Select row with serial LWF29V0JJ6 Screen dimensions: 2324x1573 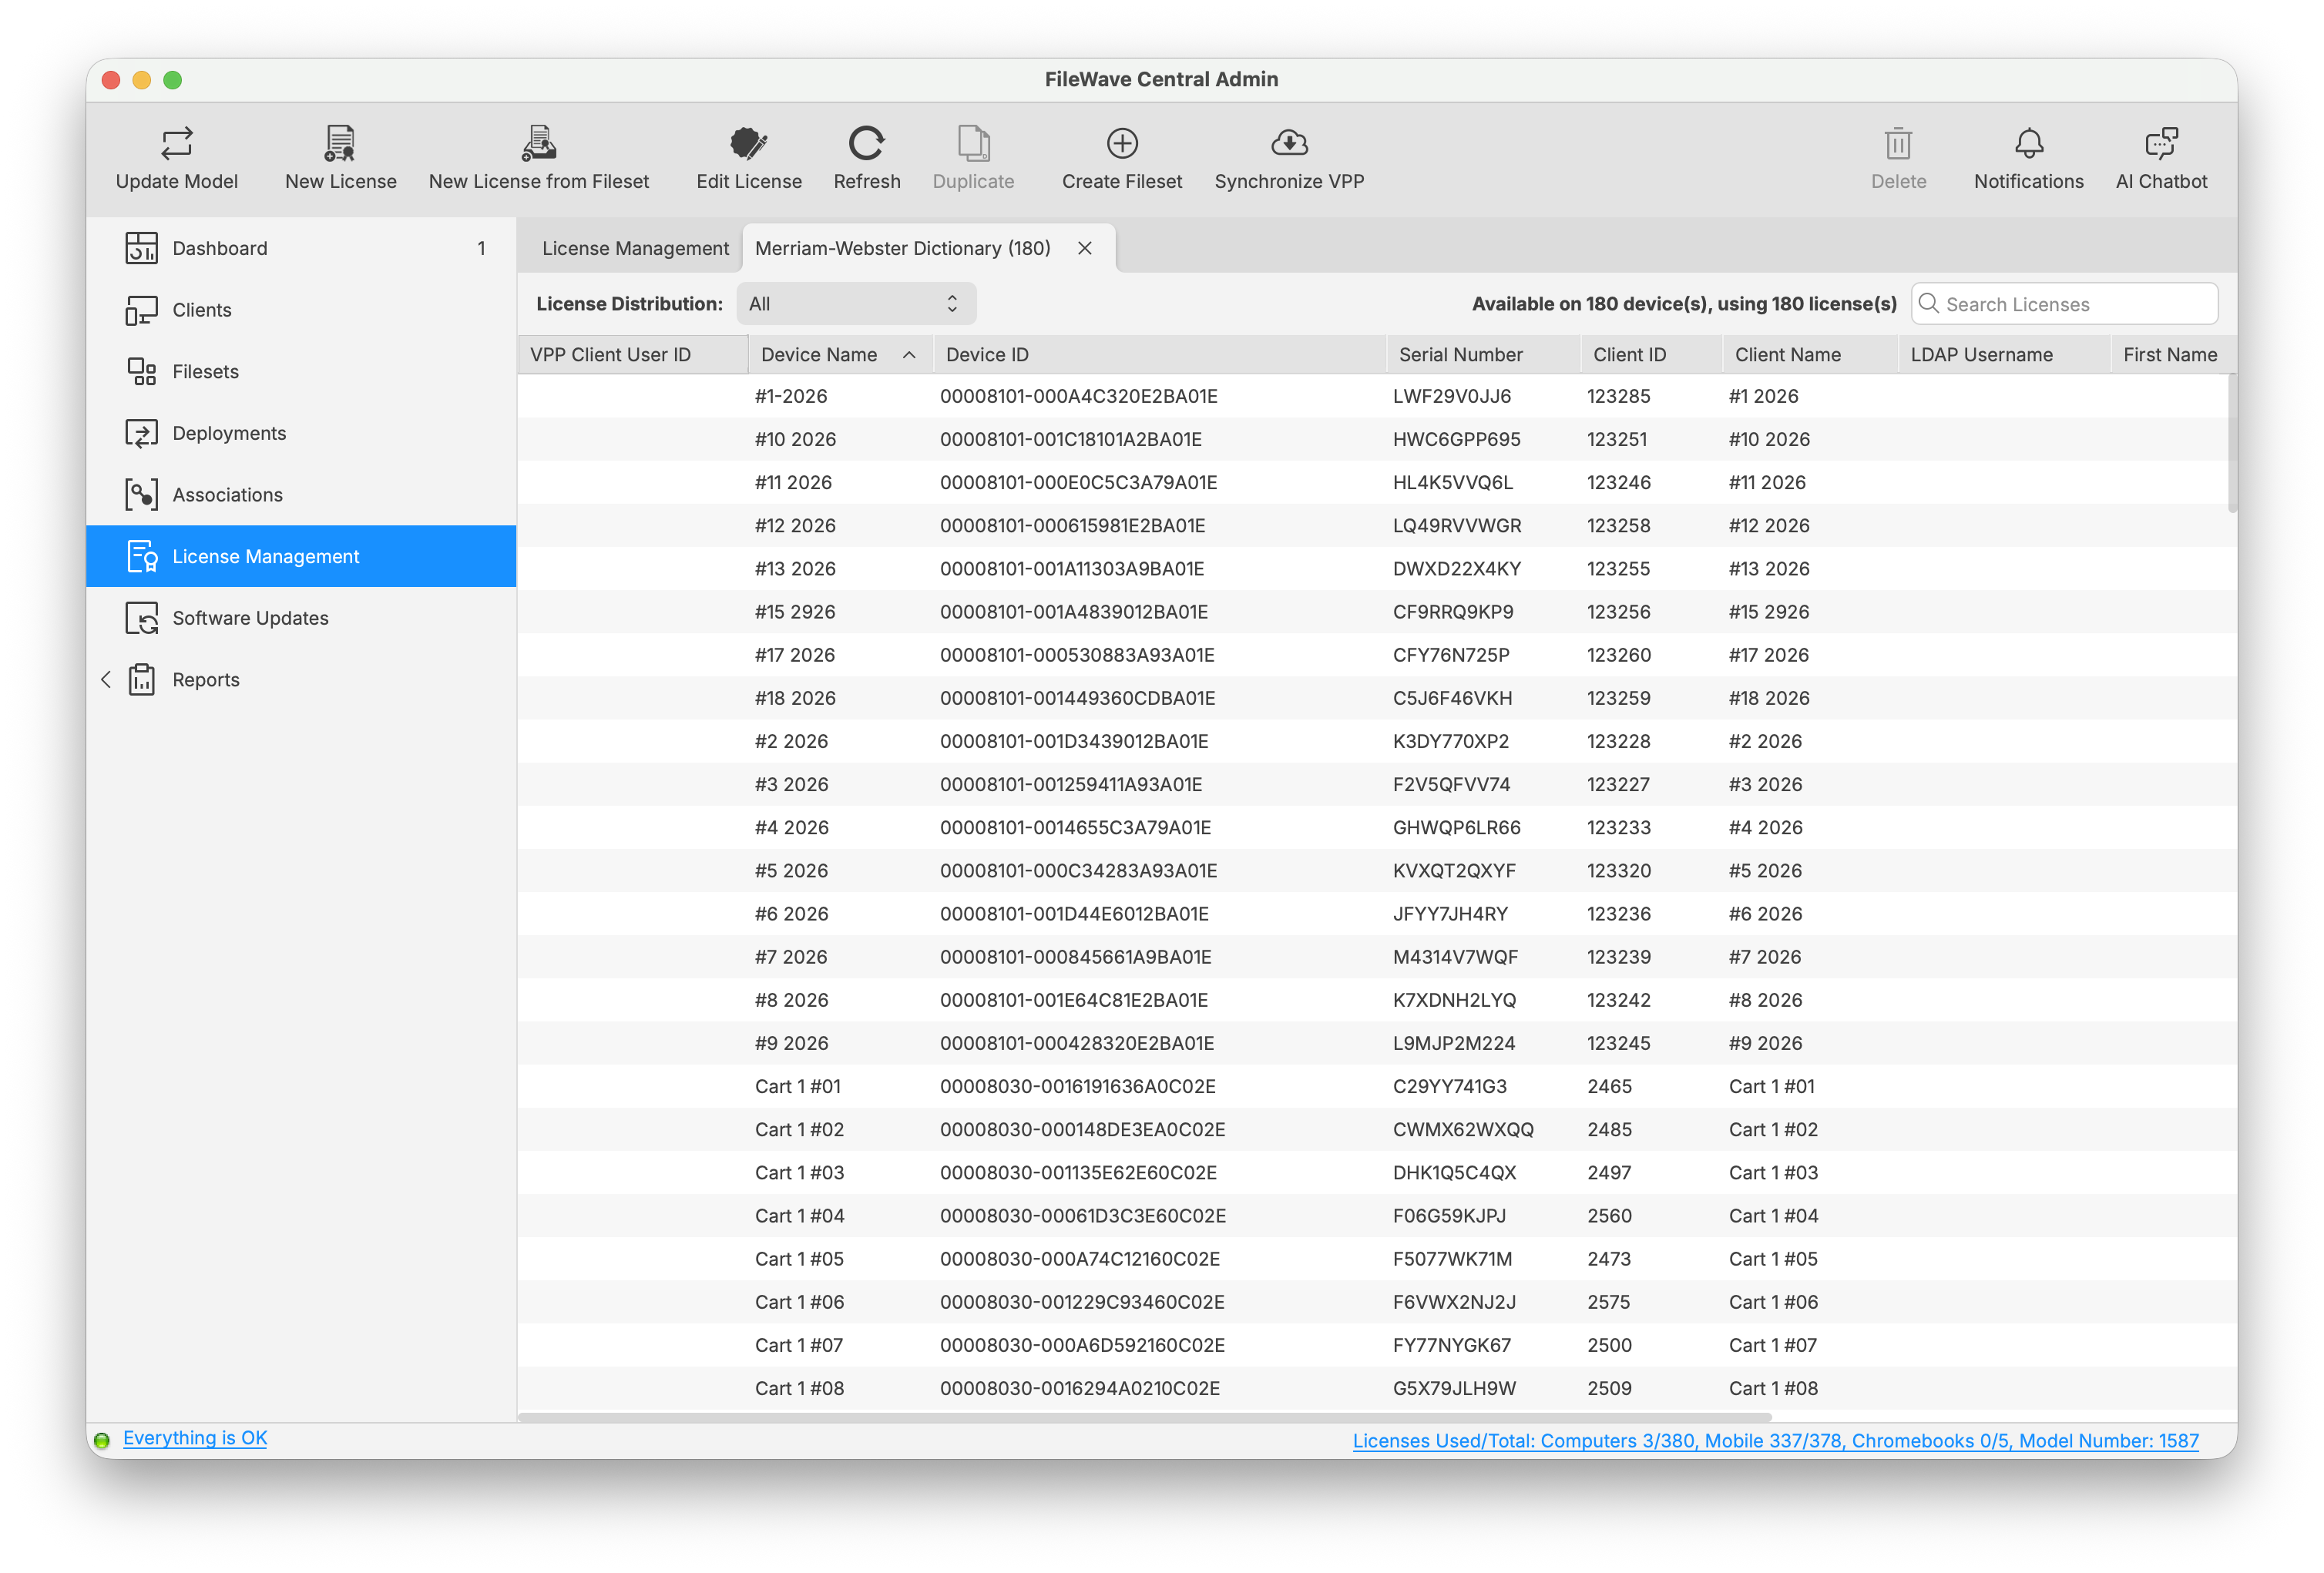[1376, 396]
